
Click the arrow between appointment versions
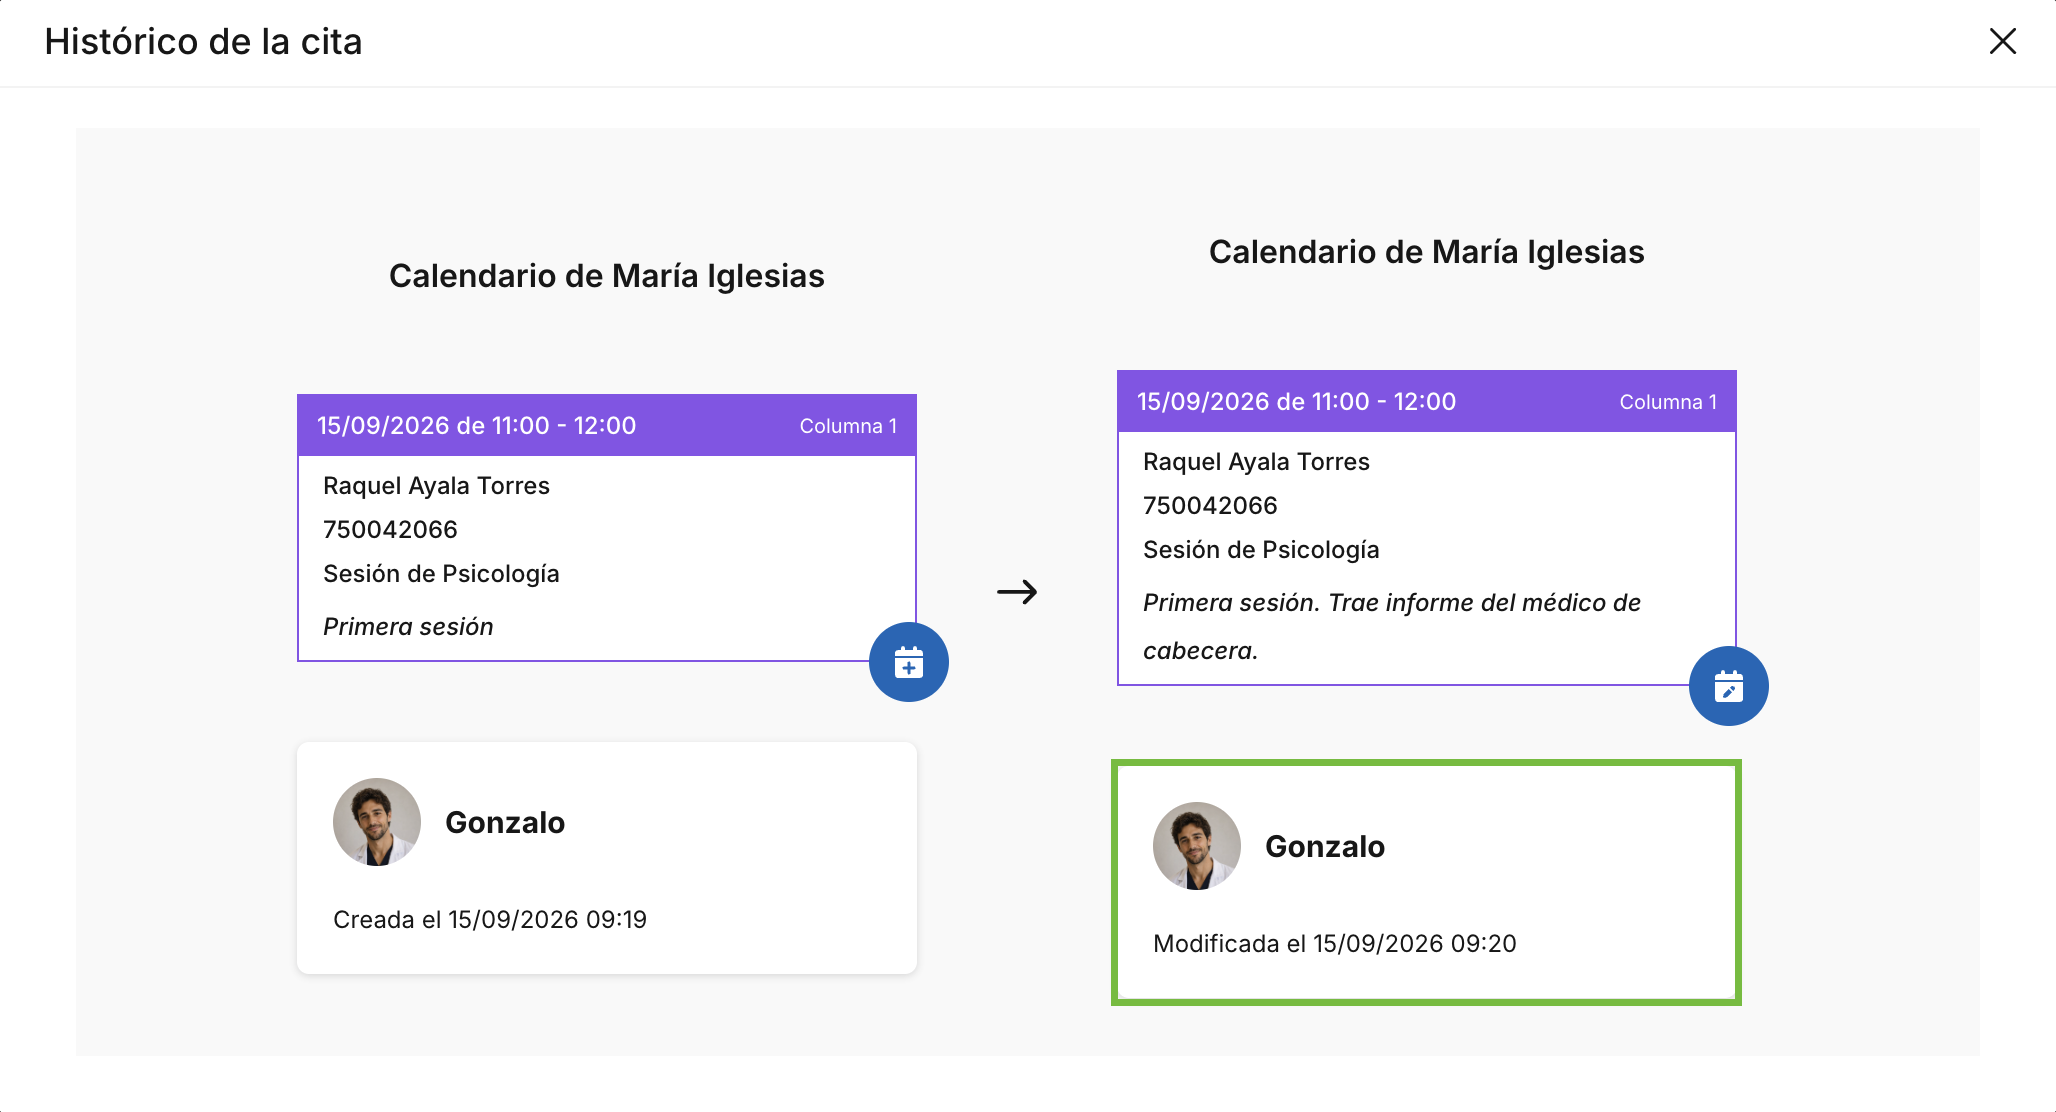click(x=1017, y=592)
